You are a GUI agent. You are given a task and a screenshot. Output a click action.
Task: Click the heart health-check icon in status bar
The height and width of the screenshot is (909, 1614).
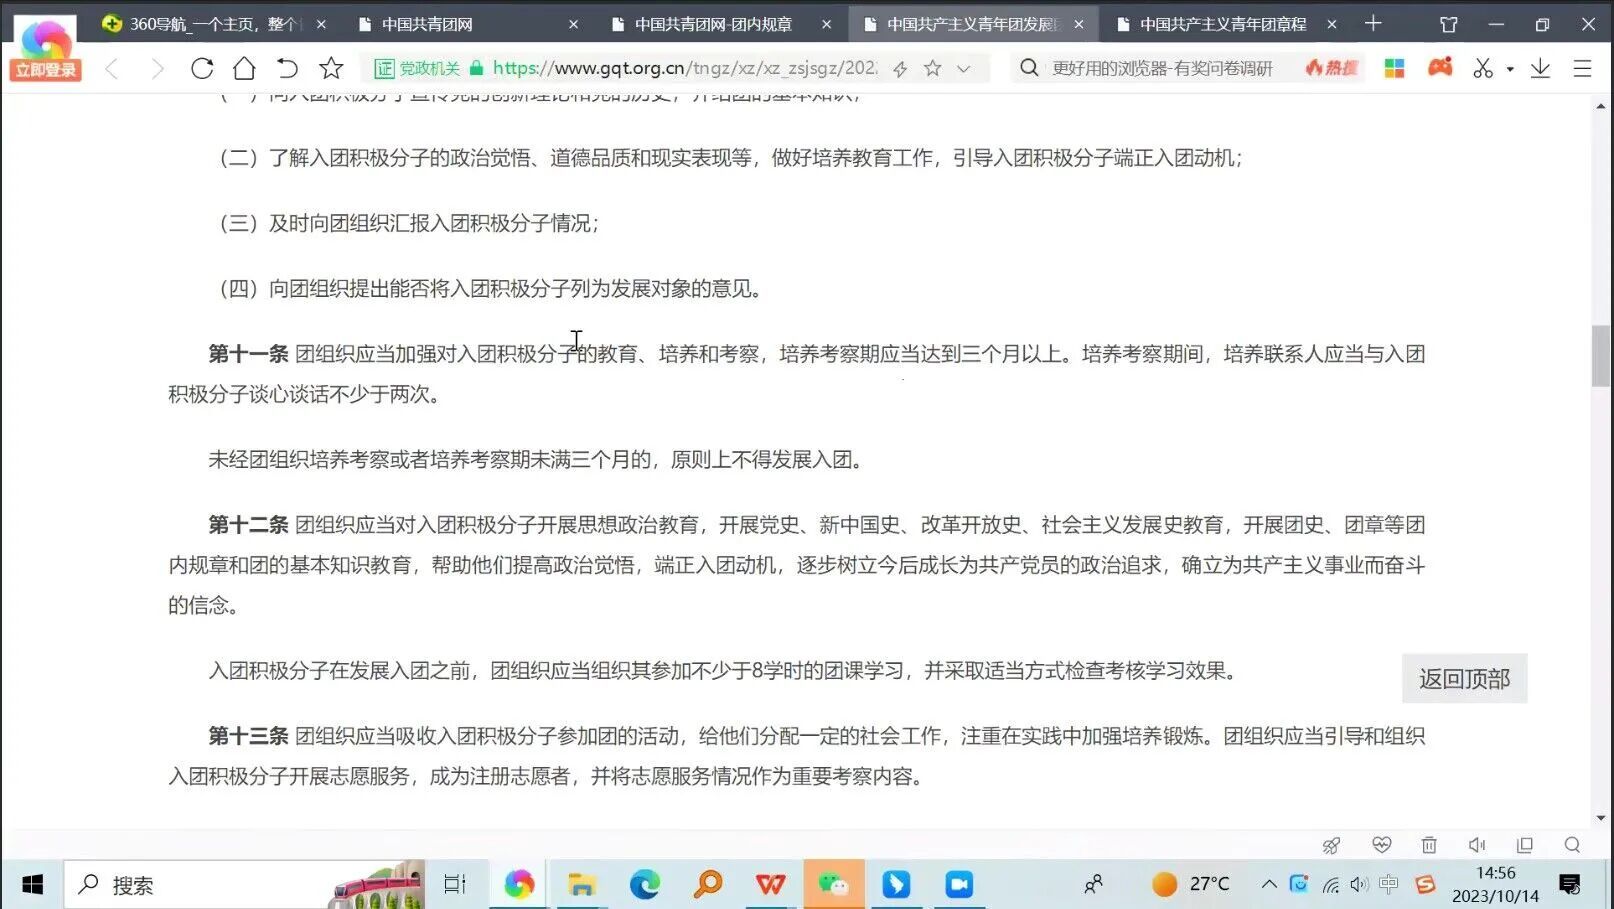(1382, 845)
